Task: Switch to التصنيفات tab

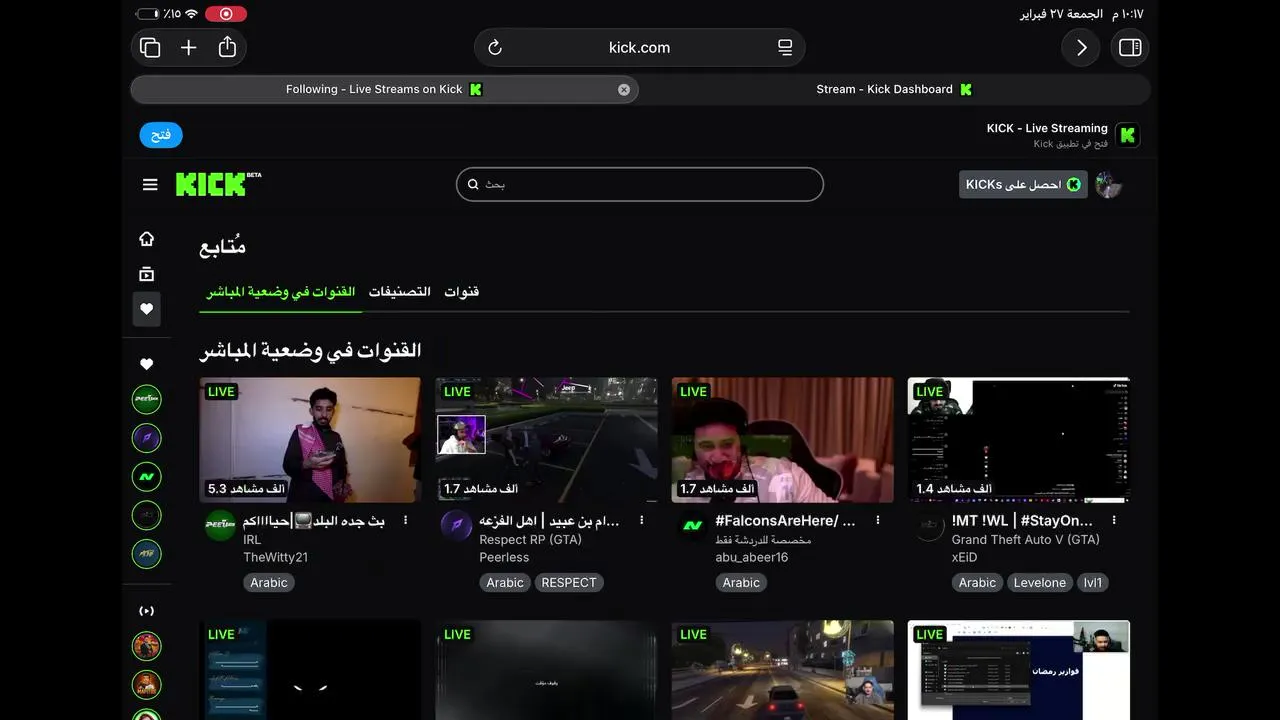Action: click(399, 292)
